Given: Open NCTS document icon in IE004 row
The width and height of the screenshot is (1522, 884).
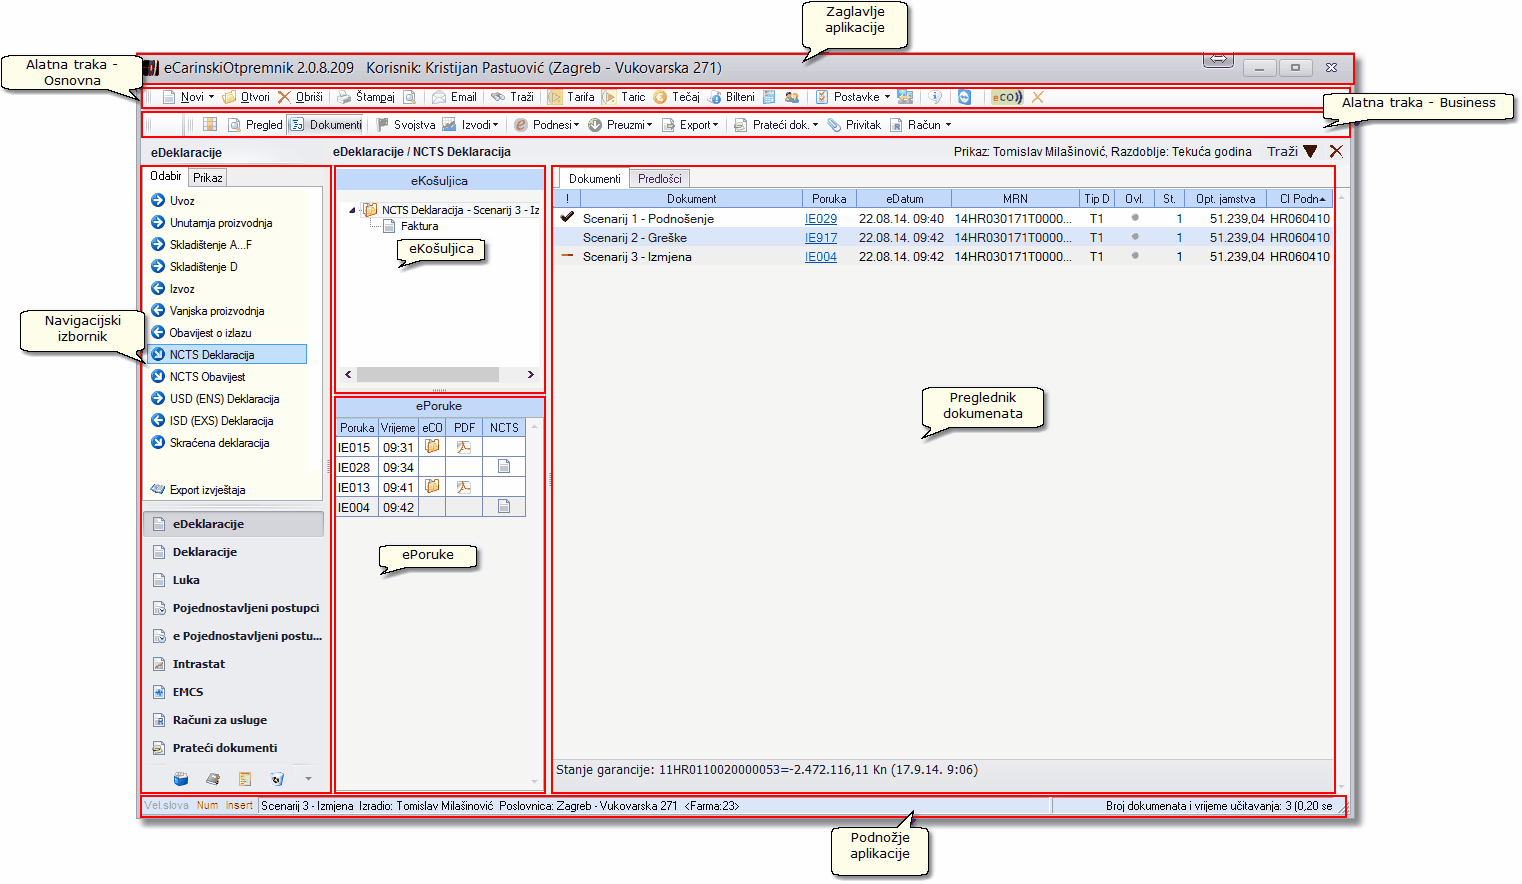Looking at the screenshot, I should 504,507.
